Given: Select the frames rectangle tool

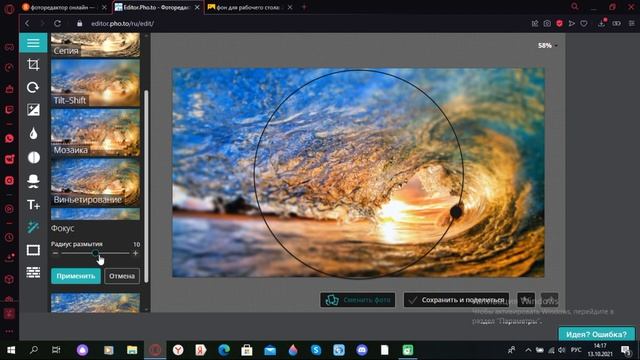Looking at the screenshot, I should tap(33, 250).
